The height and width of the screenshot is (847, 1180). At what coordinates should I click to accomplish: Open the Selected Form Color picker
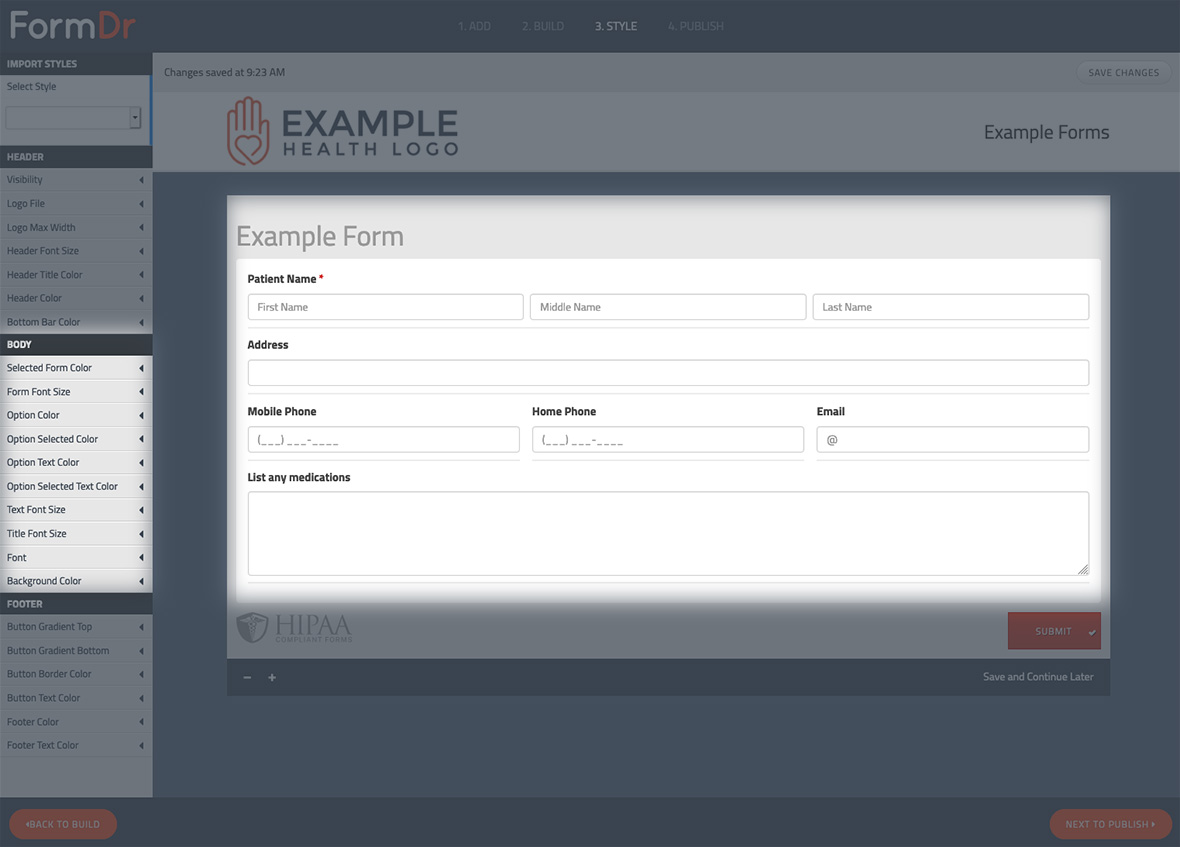coord(76,367)
